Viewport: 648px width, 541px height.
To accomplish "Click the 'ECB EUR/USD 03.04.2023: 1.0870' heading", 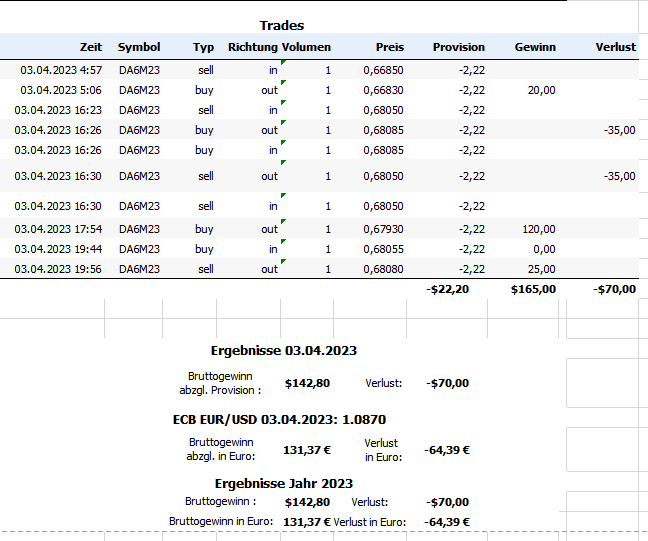I will tap(279, 420).
